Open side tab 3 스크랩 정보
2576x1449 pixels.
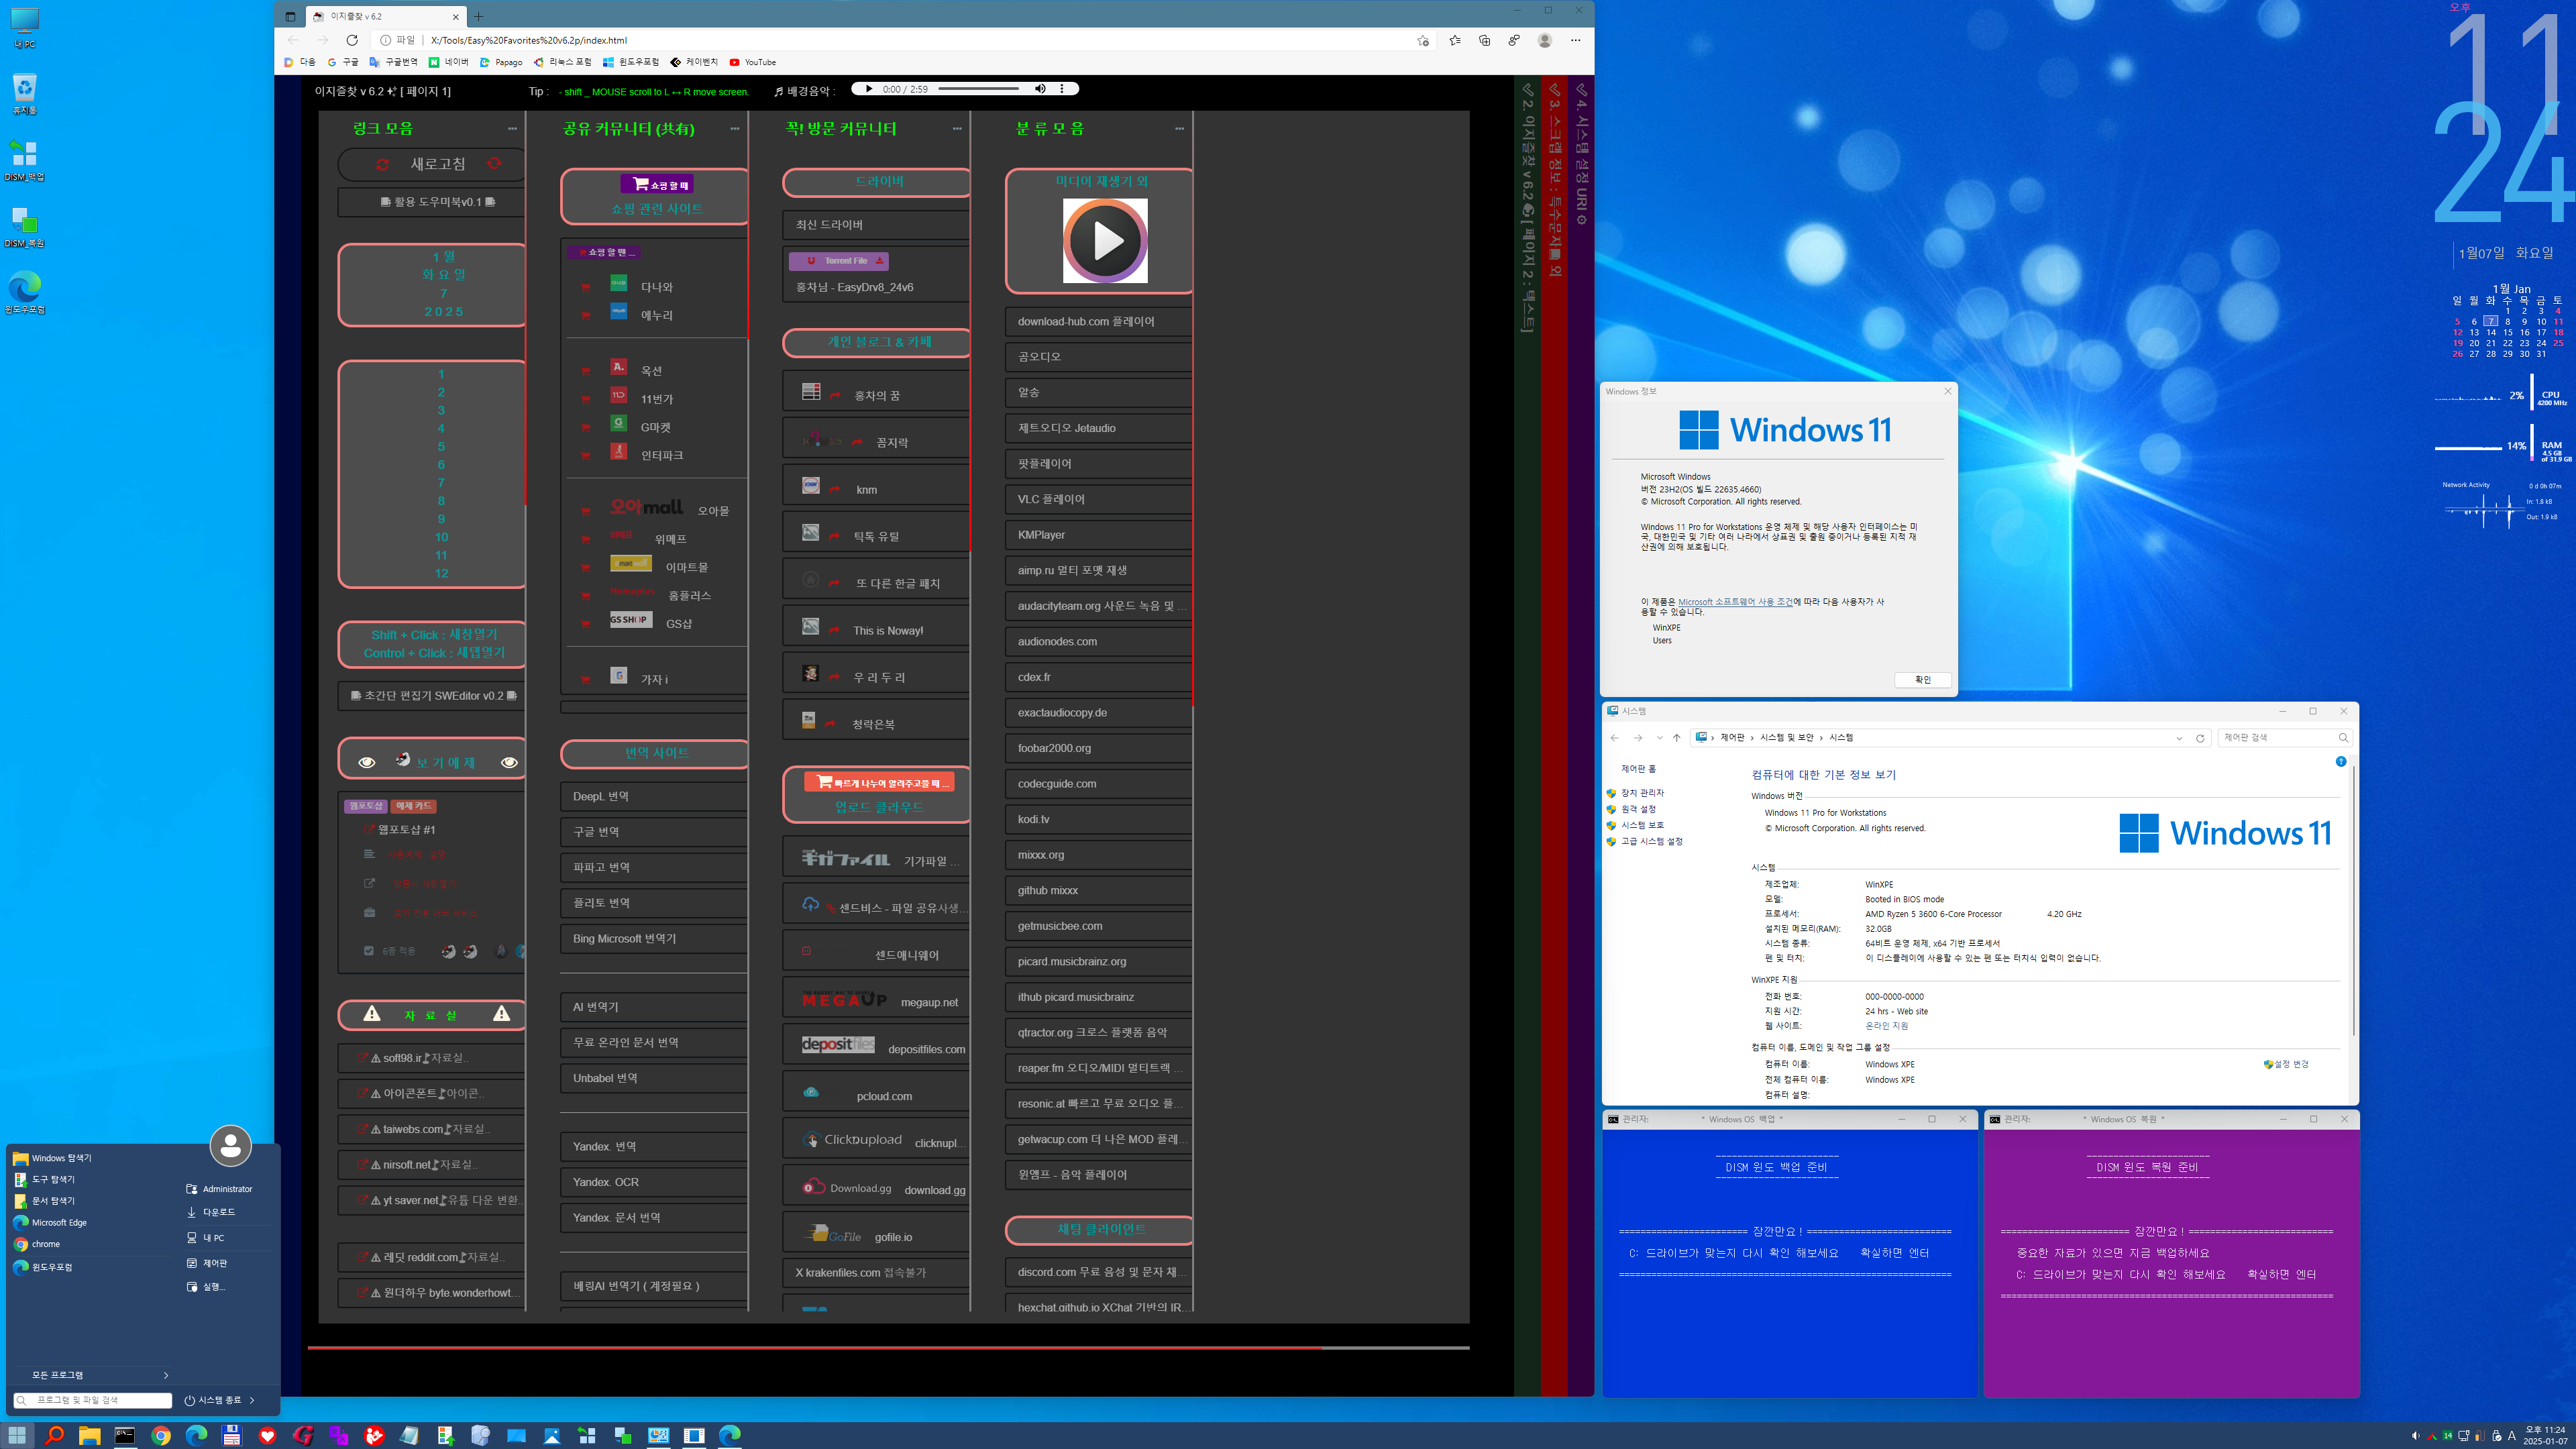click(1554, 180)
